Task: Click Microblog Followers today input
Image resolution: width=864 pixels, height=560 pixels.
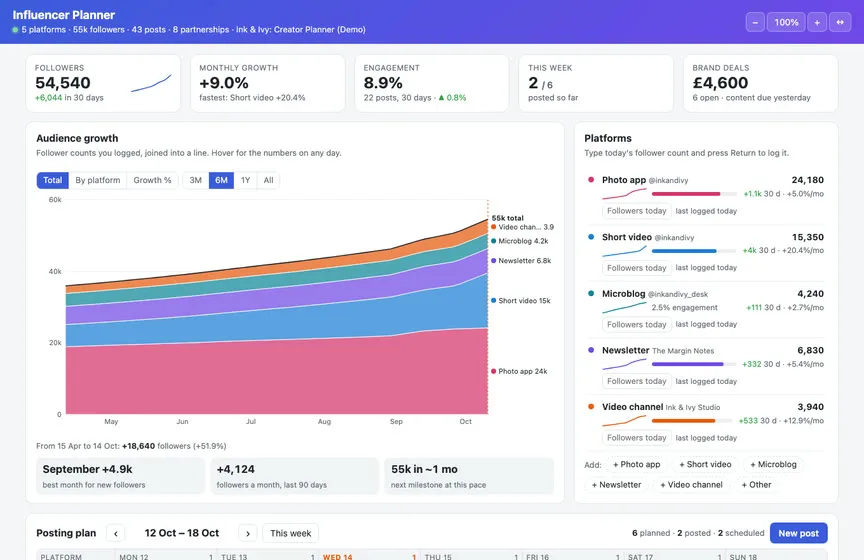Action: point(636,325)
